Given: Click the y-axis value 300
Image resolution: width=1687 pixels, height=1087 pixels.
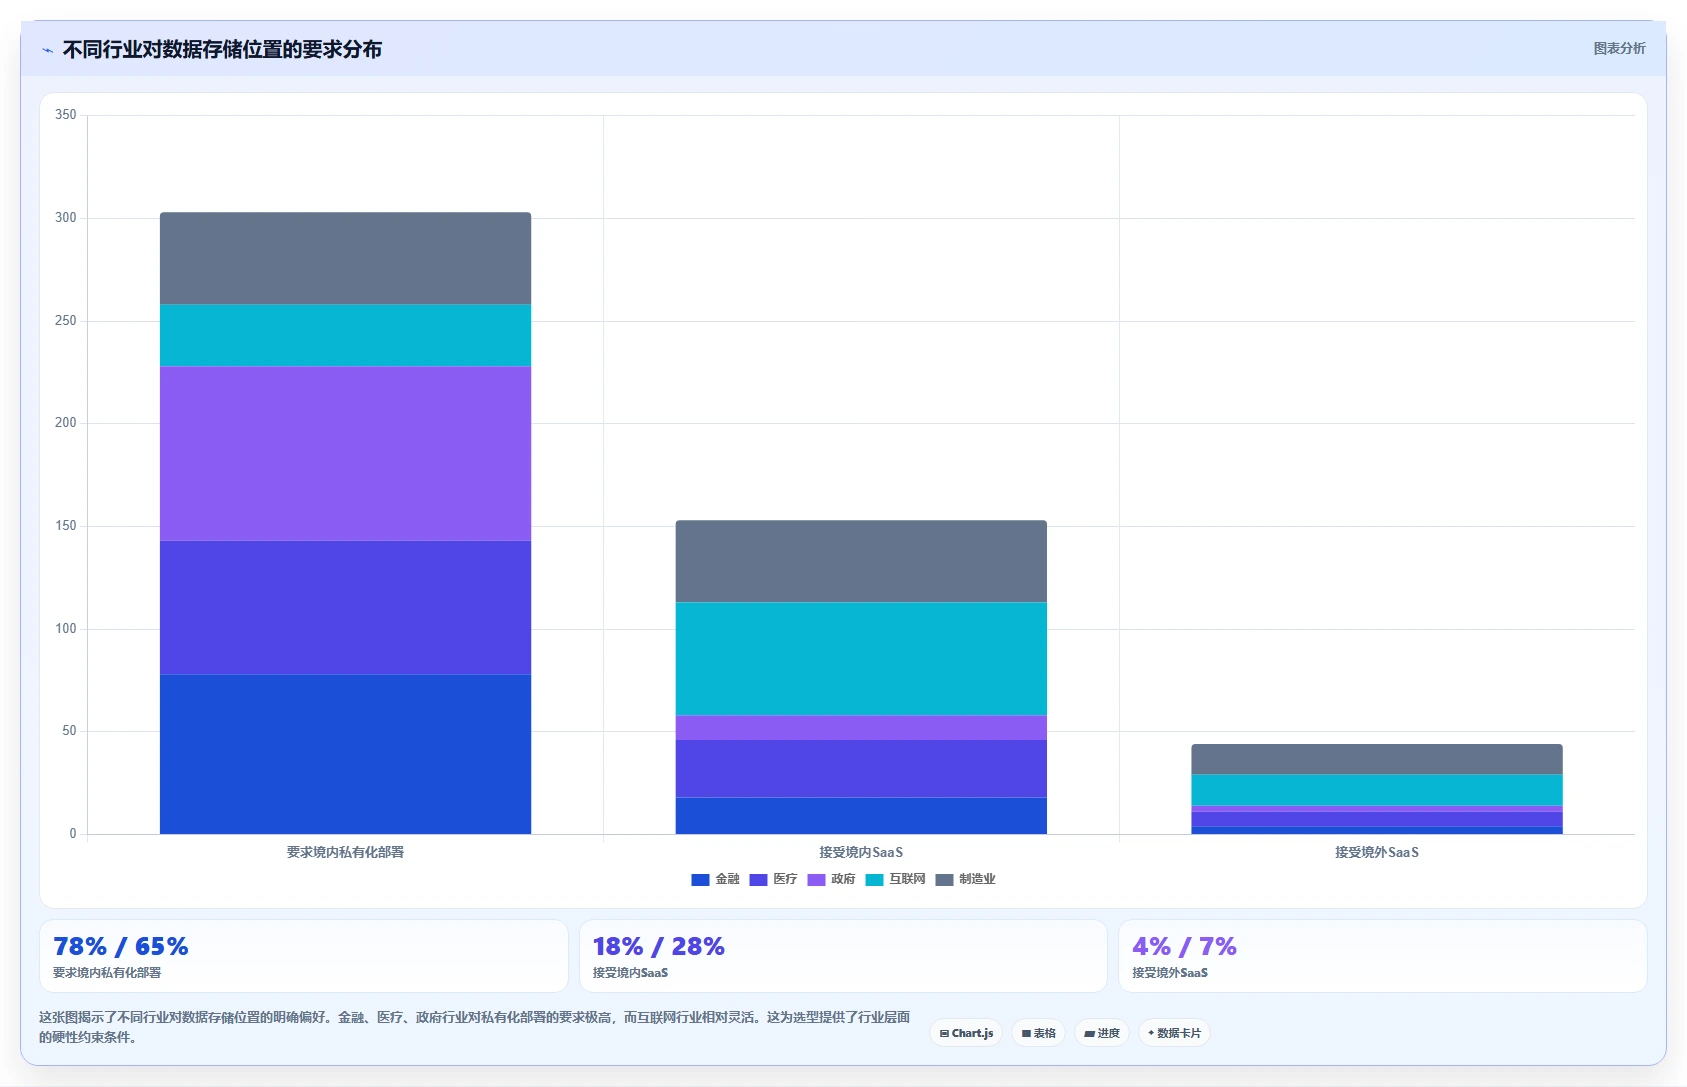Looking at the screenshot, I should tap(65, 218).
